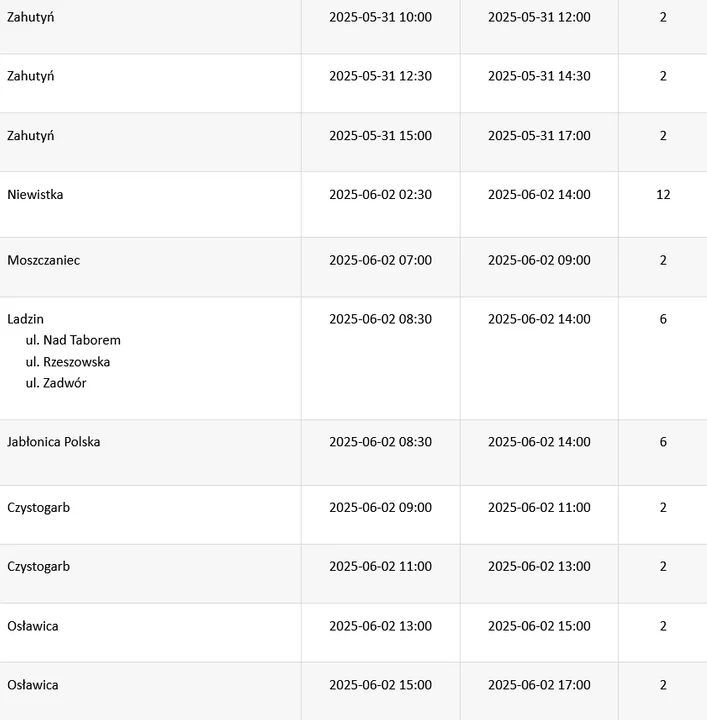707x720 pixels.
Task: Select the Ladzin location entry
Action: point(26,319)
